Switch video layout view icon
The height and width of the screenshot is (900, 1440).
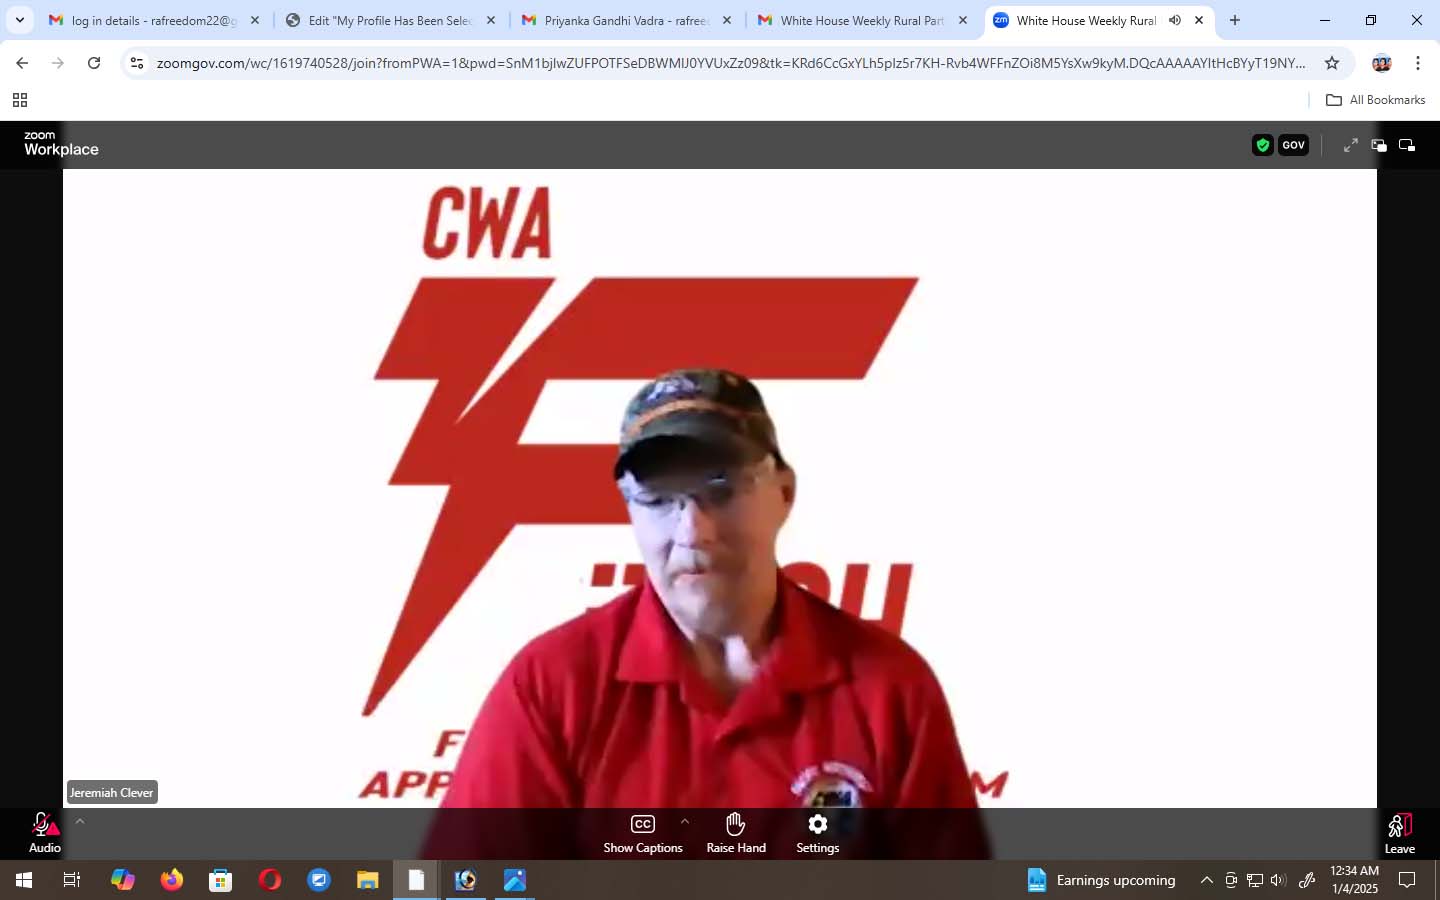[x=1379, y=145]
